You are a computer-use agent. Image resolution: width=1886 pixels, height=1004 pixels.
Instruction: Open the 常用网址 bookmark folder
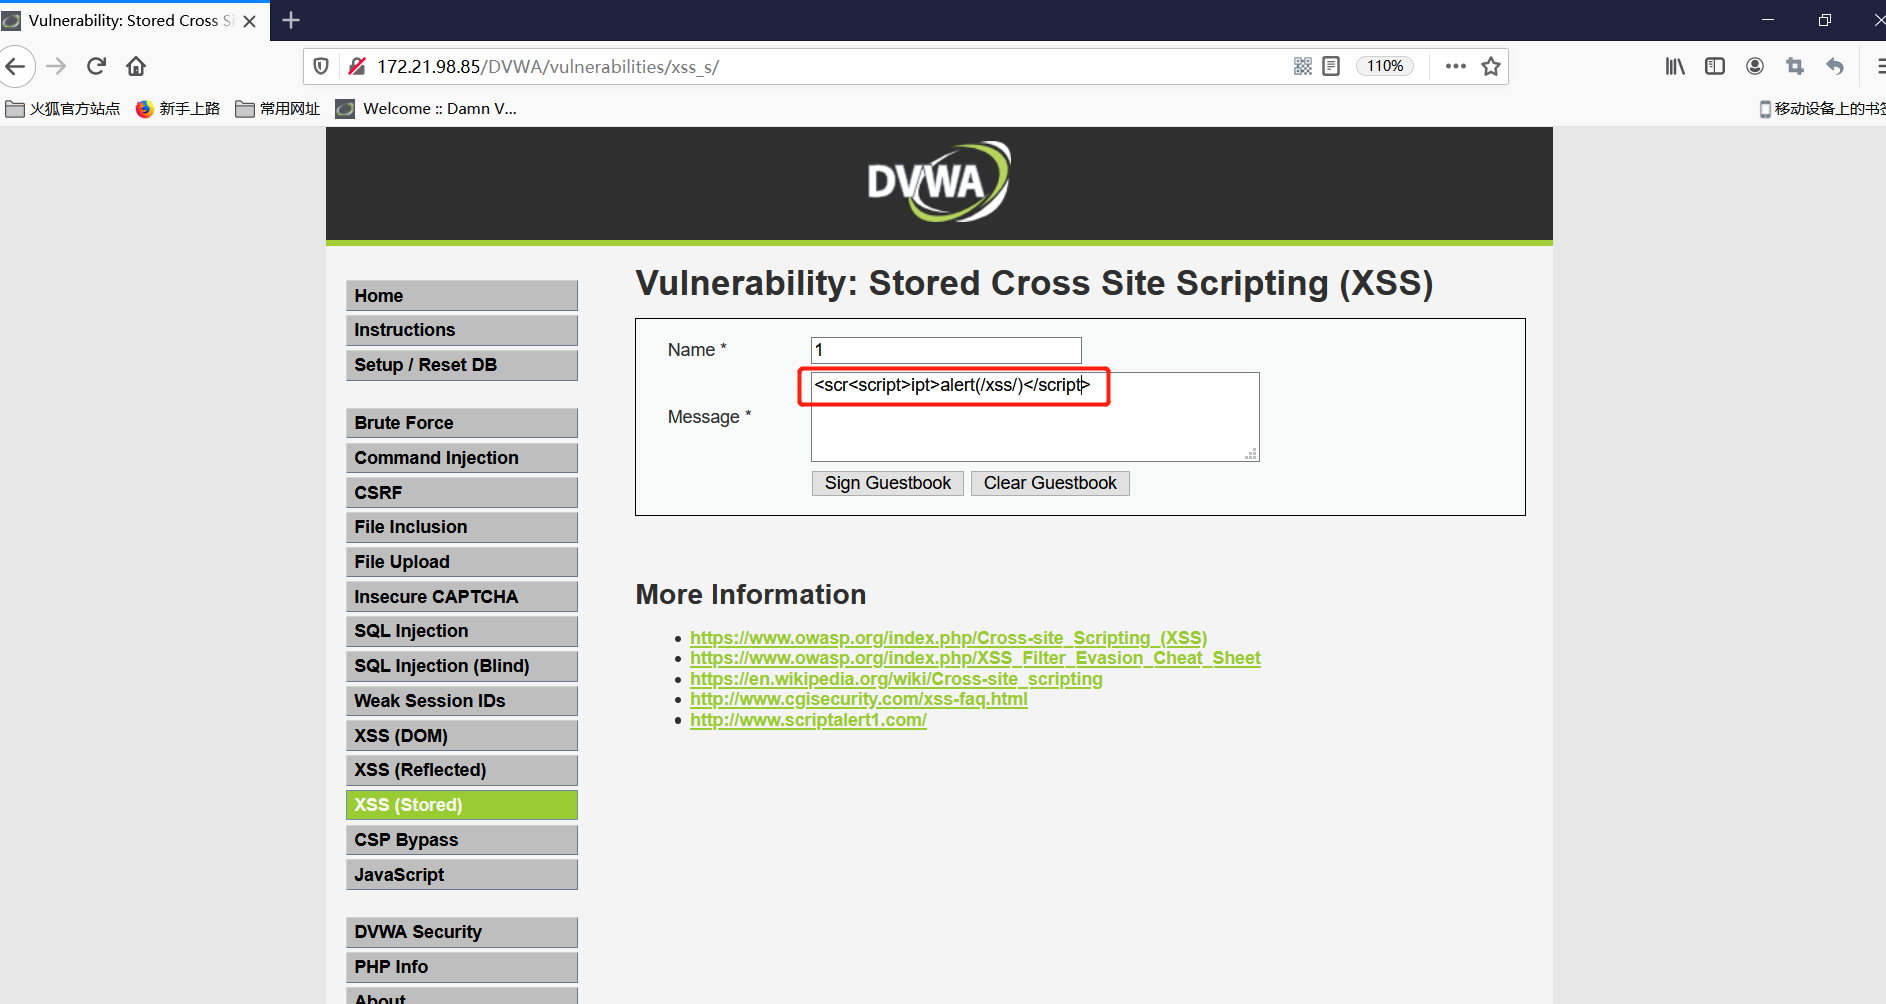tap(278, 109)
